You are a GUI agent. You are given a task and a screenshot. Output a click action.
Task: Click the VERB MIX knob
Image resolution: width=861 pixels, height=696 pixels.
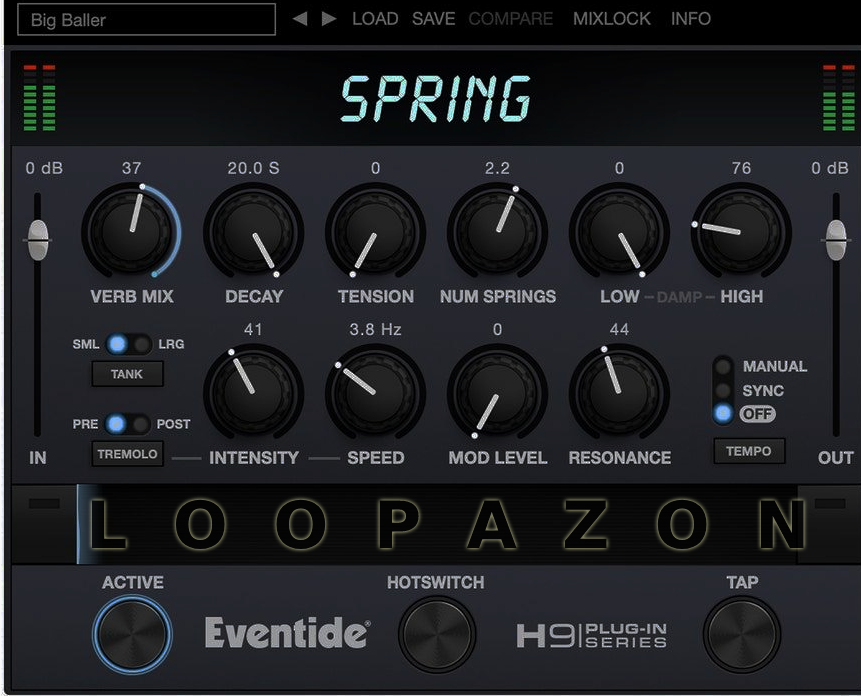click(x=131, y=231)
